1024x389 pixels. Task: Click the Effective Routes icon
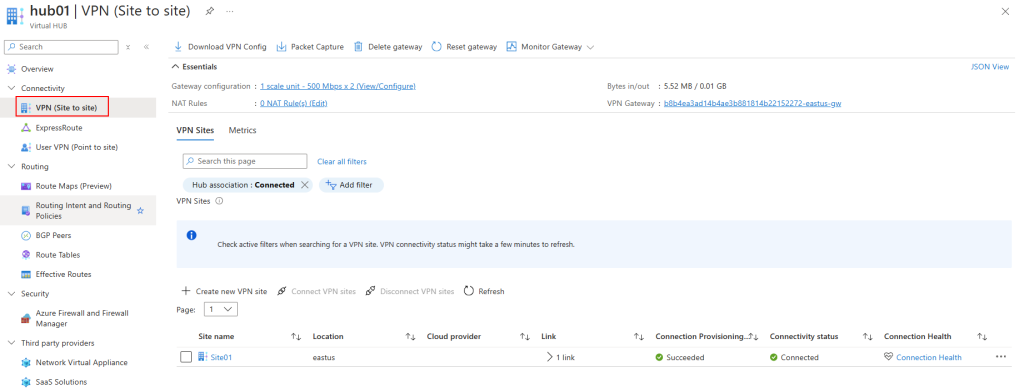(26, 274)
